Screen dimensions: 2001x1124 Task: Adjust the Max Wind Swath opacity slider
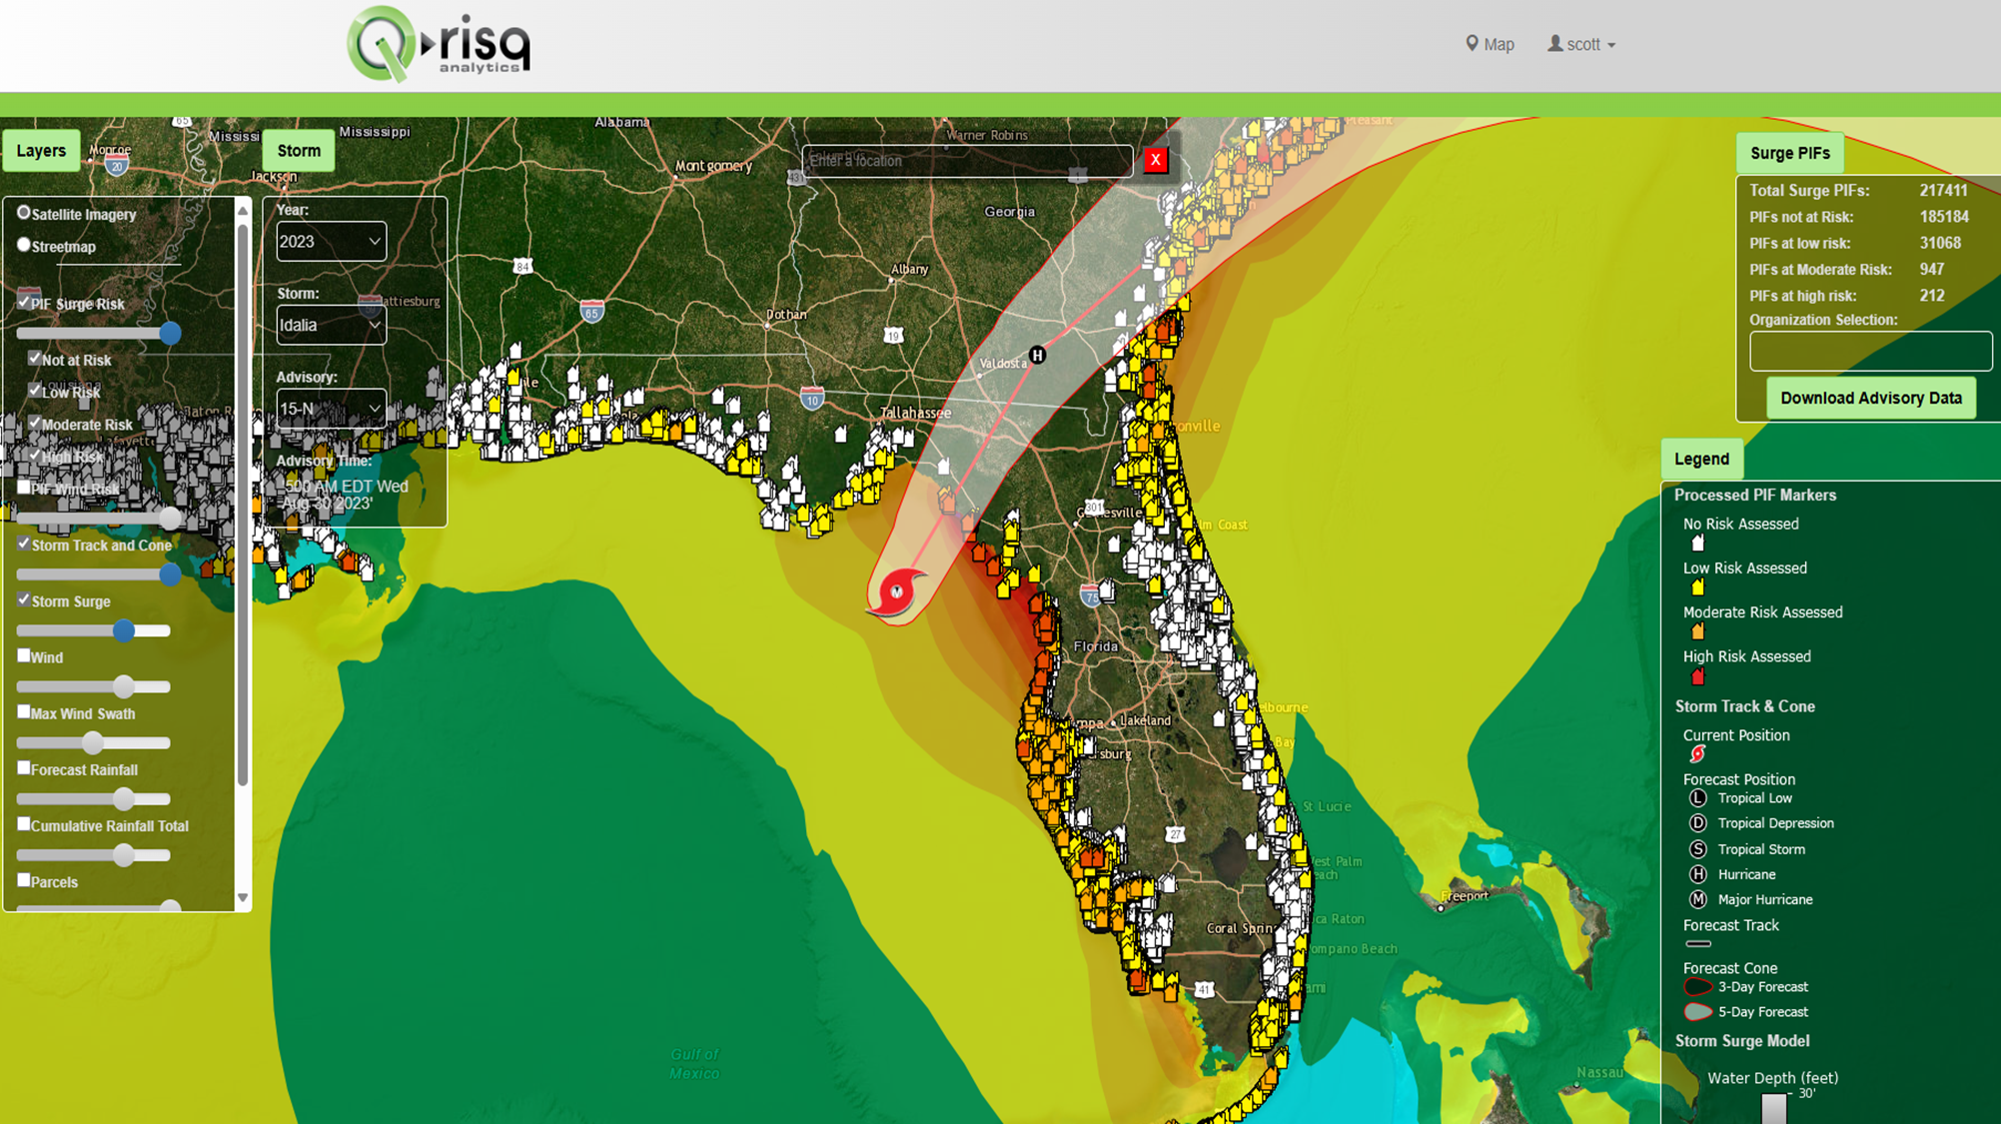94,743
